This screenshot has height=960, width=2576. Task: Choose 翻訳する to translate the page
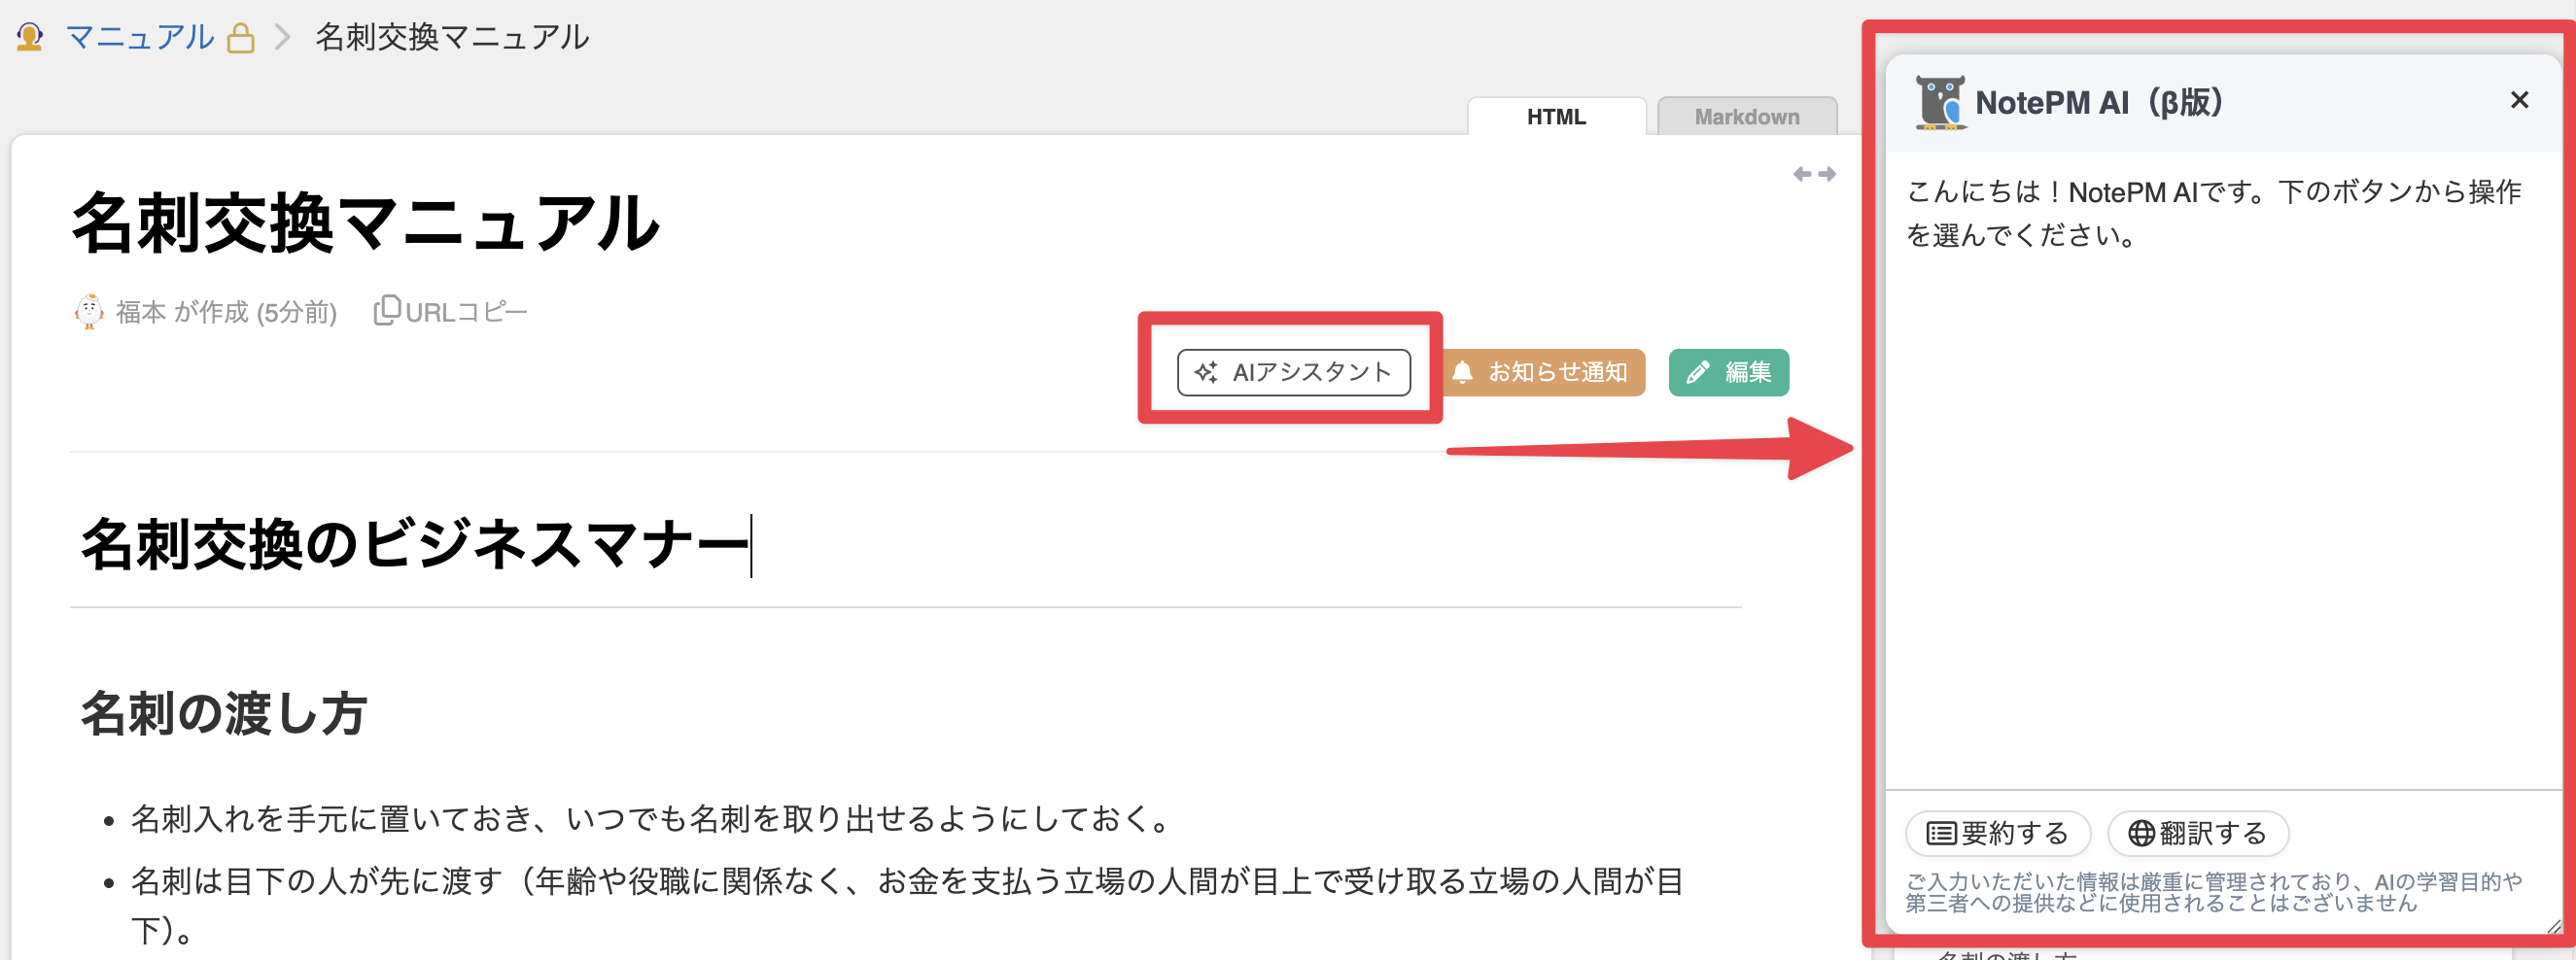point(2197,833)
